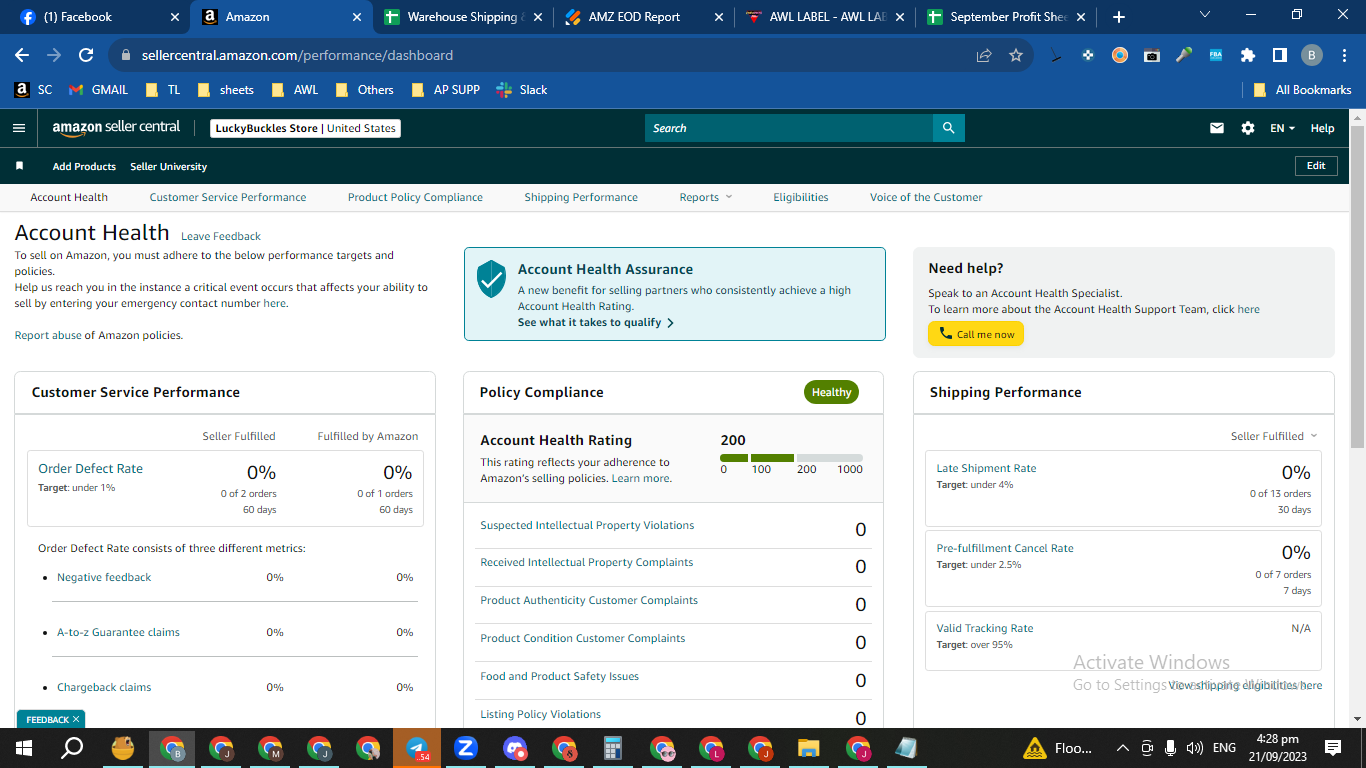
Task: Open the Voice of the Customer tab
Action: pyautogui.click(x=926, y=197)
